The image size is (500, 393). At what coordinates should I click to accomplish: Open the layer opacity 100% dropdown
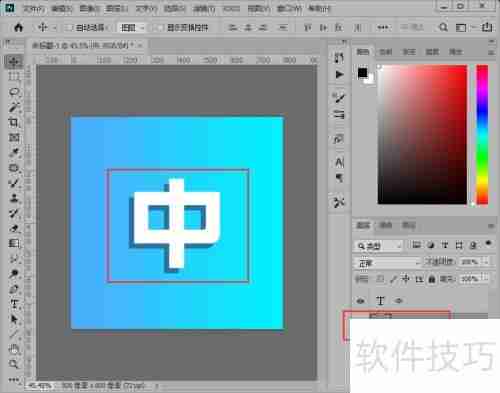(x=487, y=262)
